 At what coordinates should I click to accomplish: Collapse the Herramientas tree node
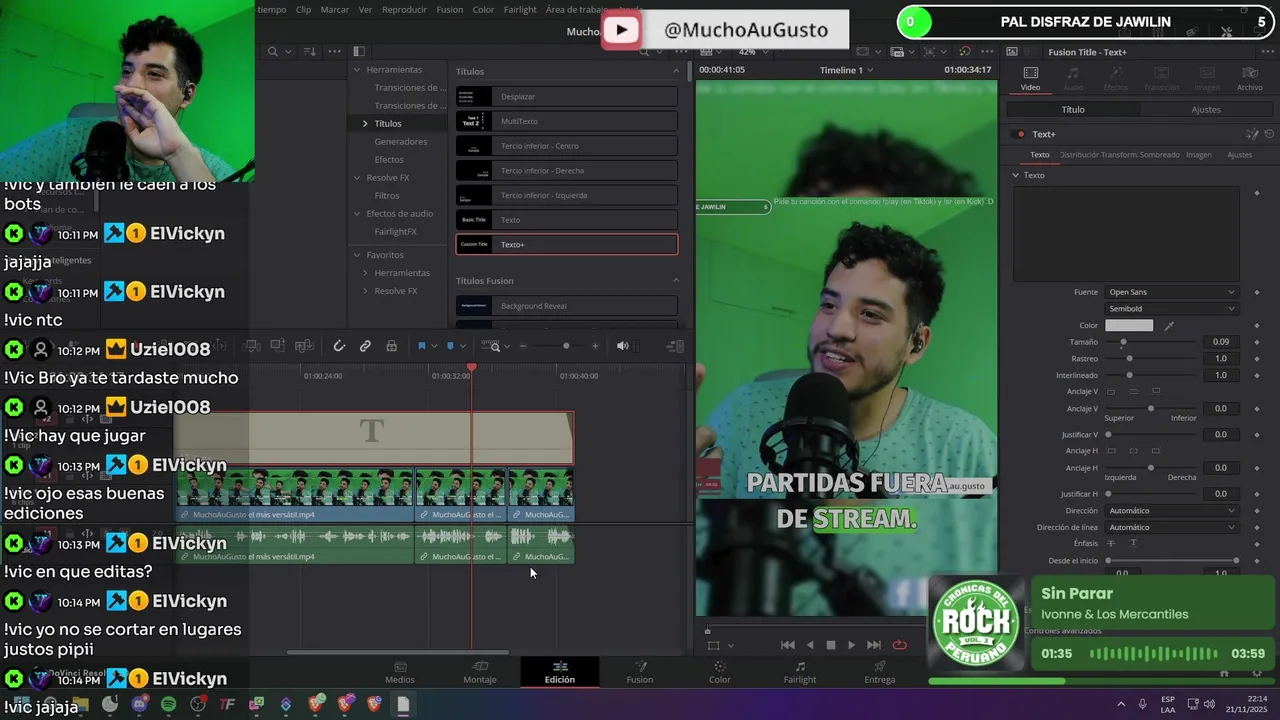click(x=357, y=70)
